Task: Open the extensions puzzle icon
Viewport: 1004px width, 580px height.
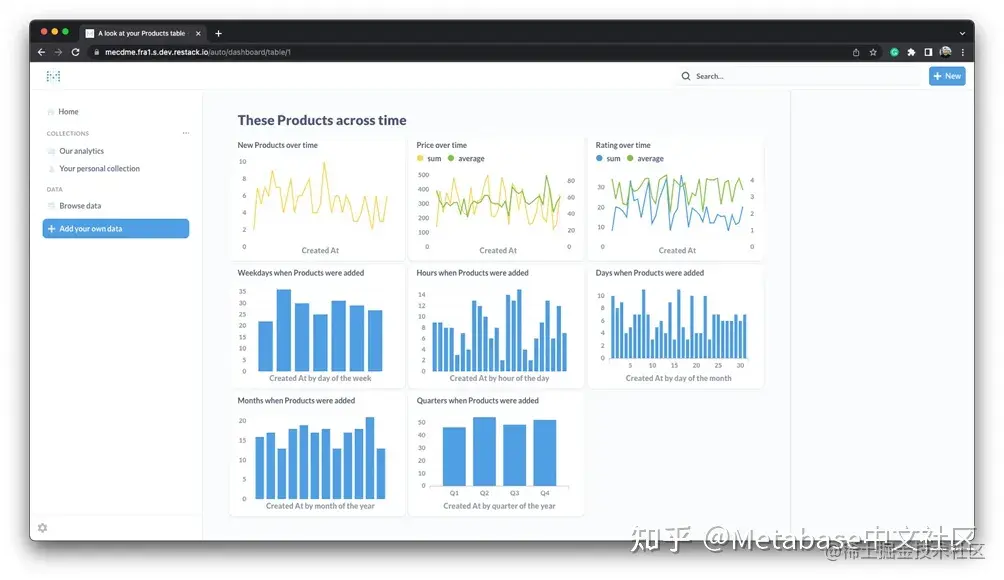Action: click(x=911, y=52)
